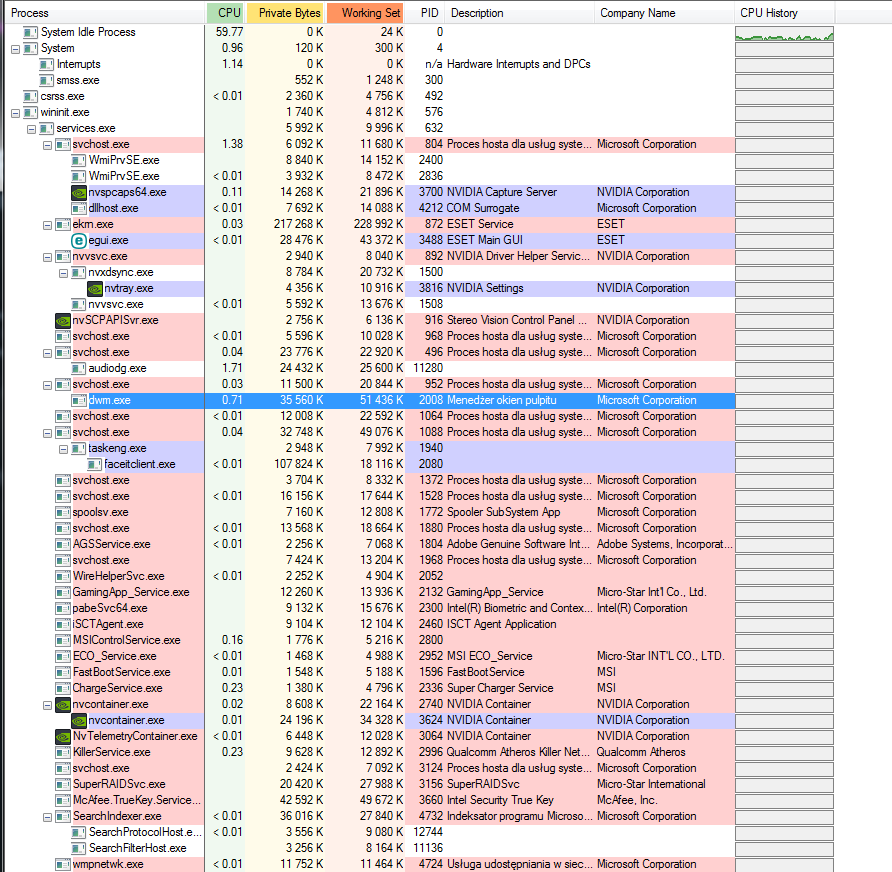Collapse the svchost.exe PID 804 branch
This screenshot has width=892, height=872.
(47, 145)
